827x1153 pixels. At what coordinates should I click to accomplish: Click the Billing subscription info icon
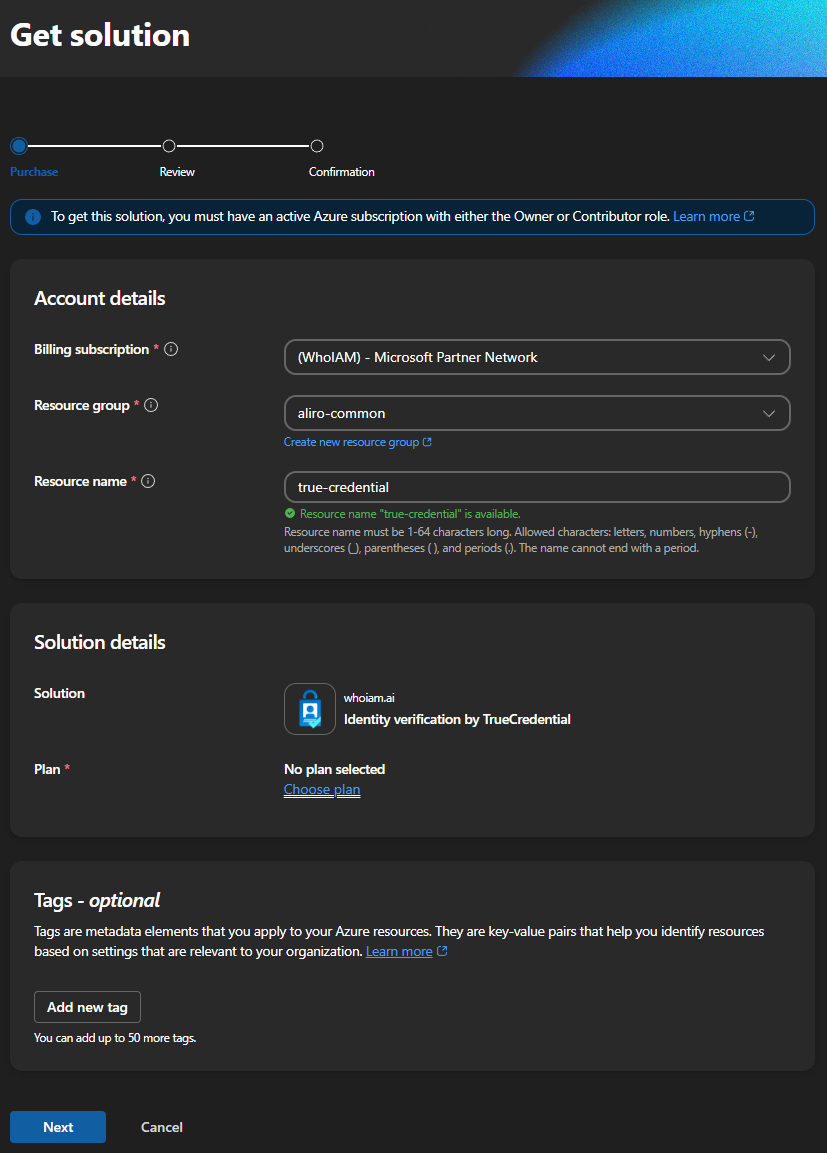(x=171, y=349)
